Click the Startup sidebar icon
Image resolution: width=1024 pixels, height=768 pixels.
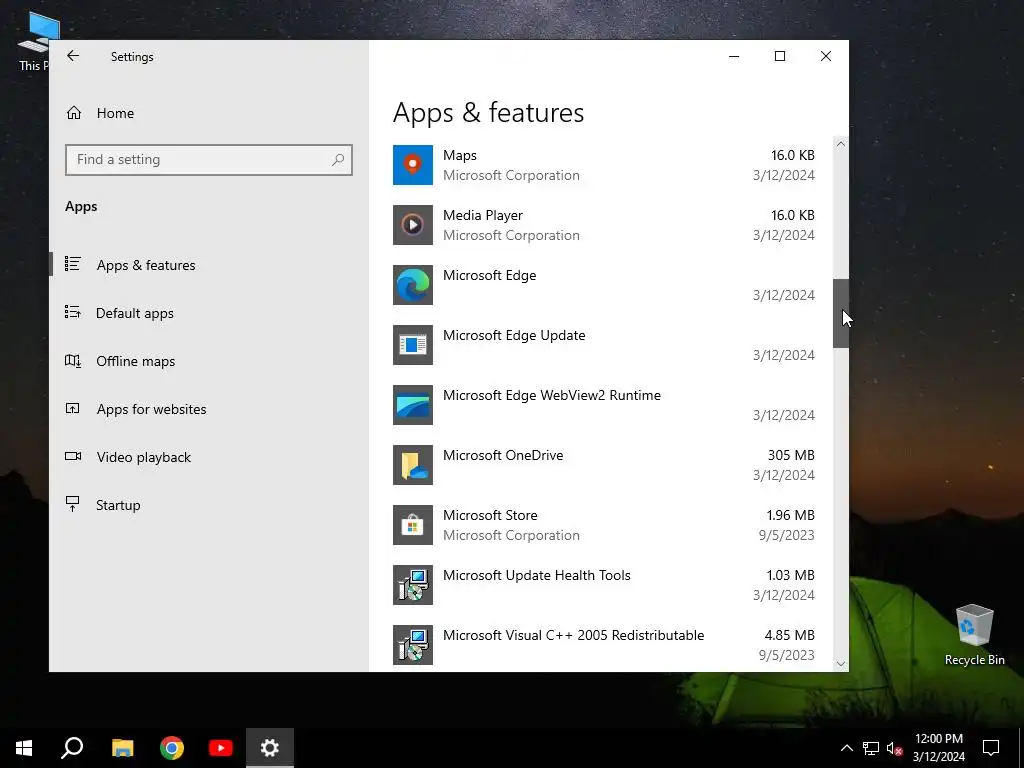72,504
